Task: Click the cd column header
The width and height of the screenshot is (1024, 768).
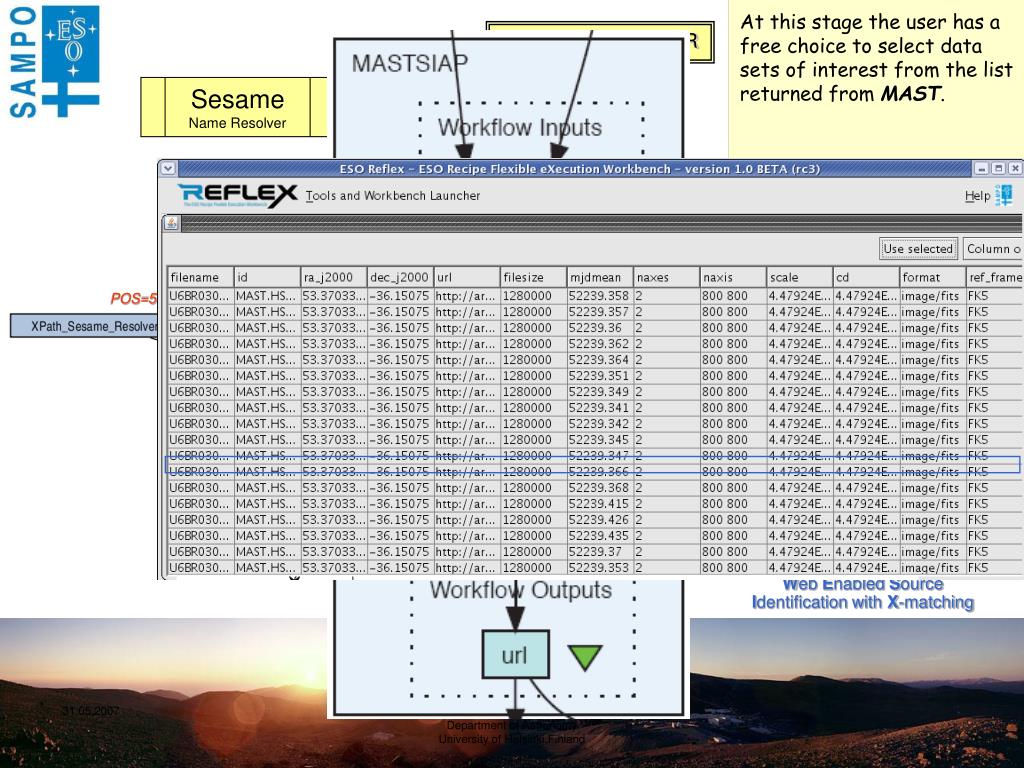Action: click(x=867, y=277)
